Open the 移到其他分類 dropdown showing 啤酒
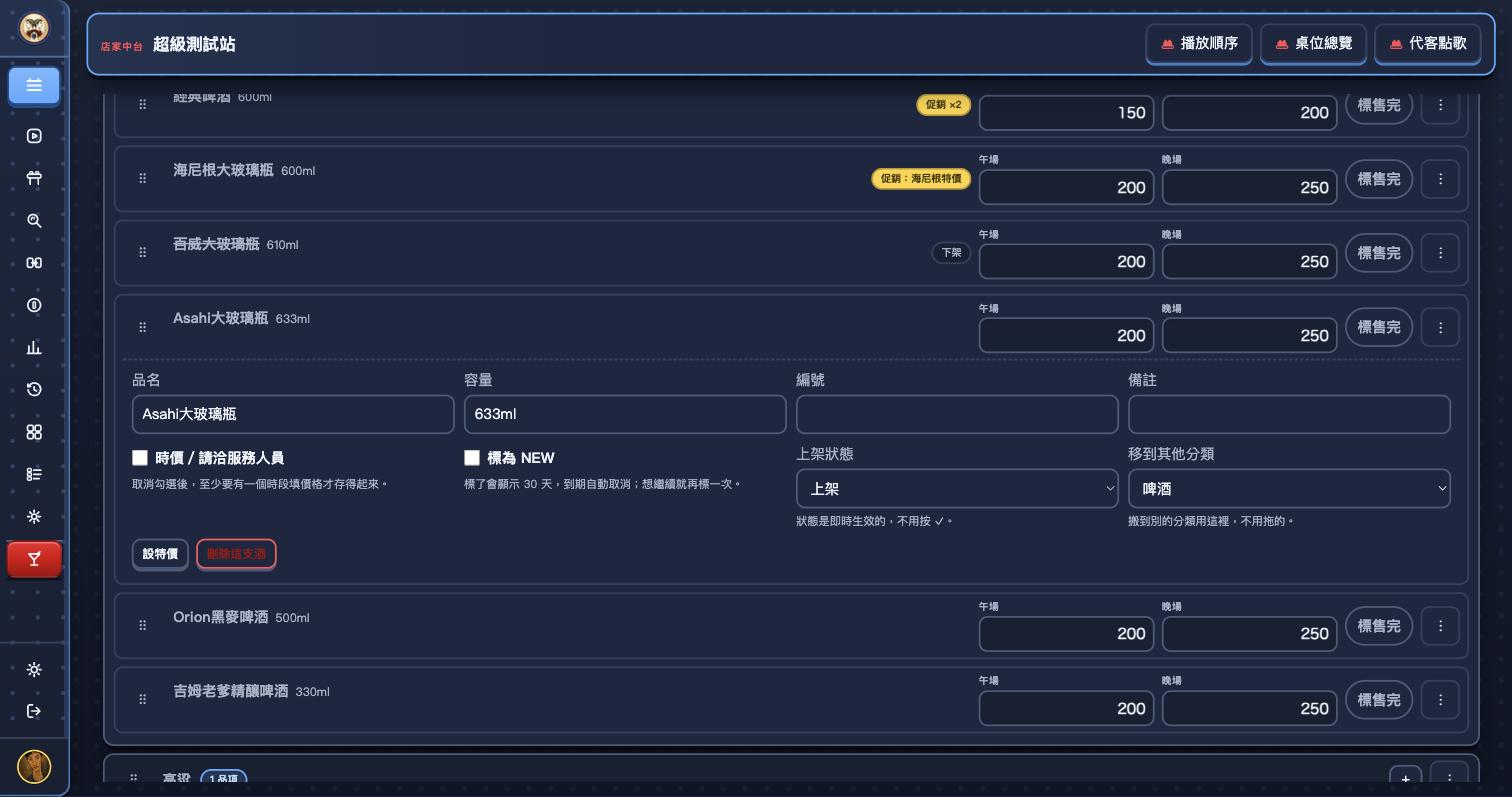 tap(1289, 489)
